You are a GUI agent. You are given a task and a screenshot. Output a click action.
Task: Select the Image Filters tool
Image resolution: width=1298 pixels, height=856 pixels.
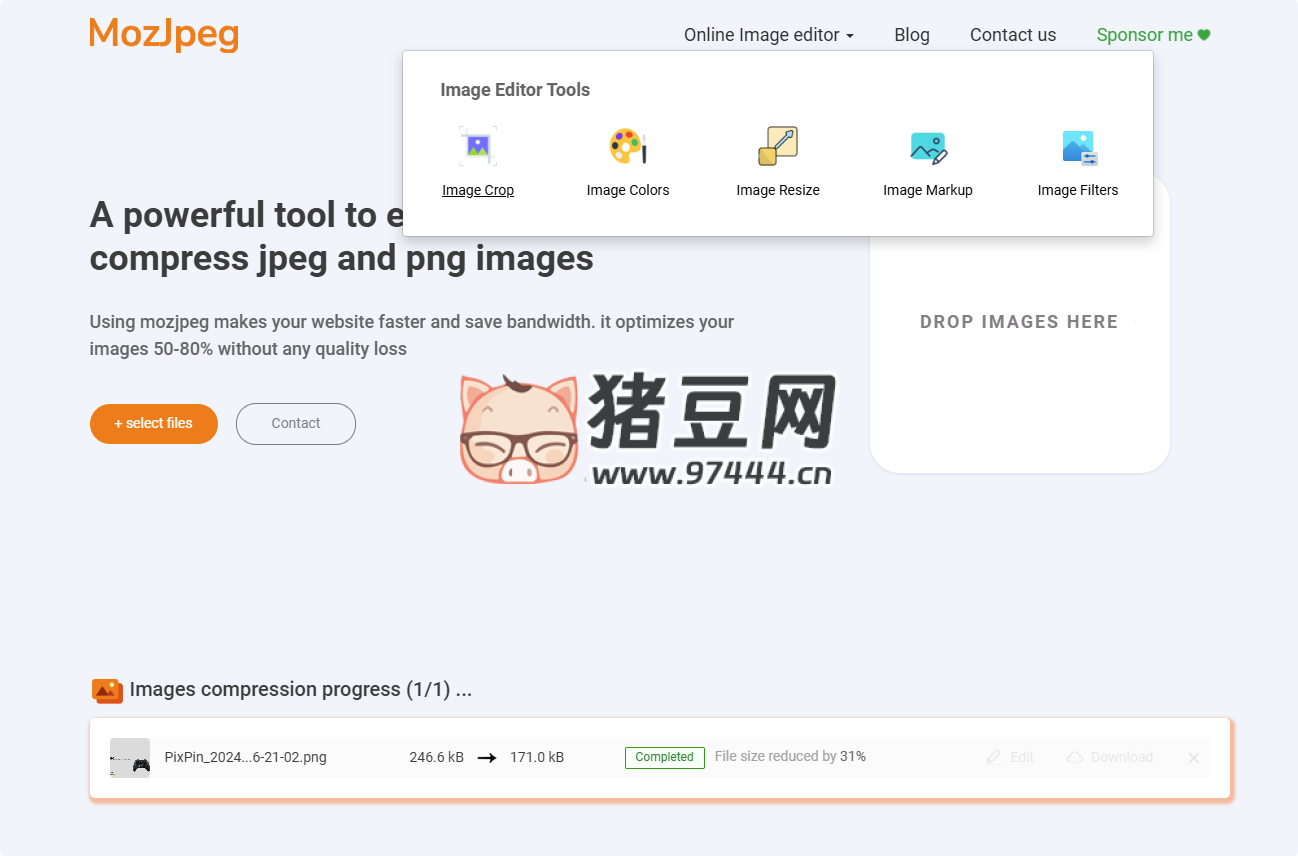(1078, 160)
